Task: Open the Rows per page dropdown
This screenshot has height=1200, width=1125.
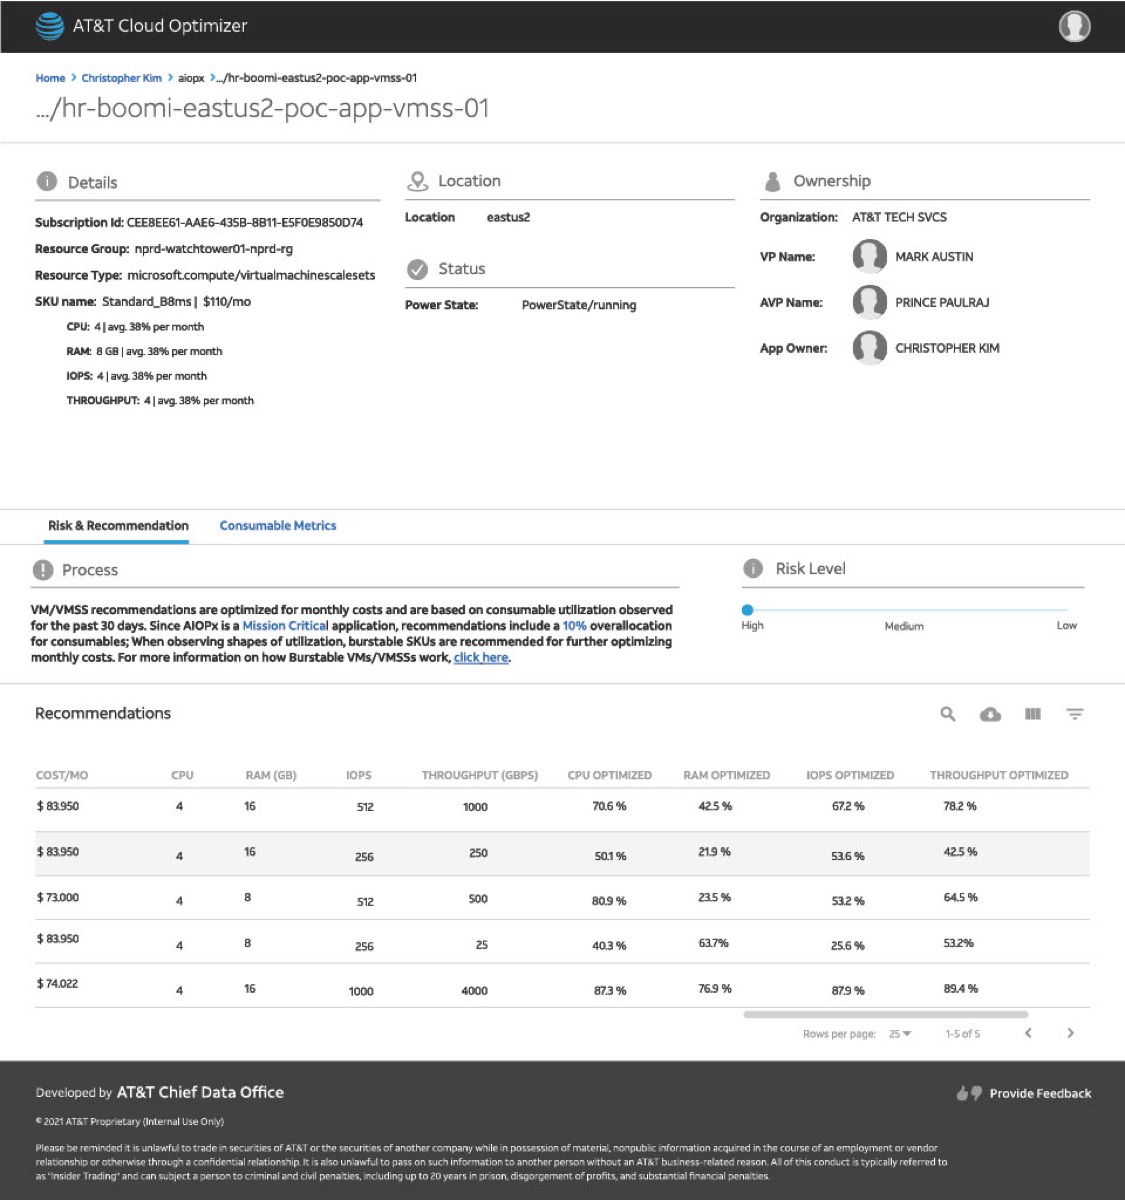Action: (x=900, y=1034)
